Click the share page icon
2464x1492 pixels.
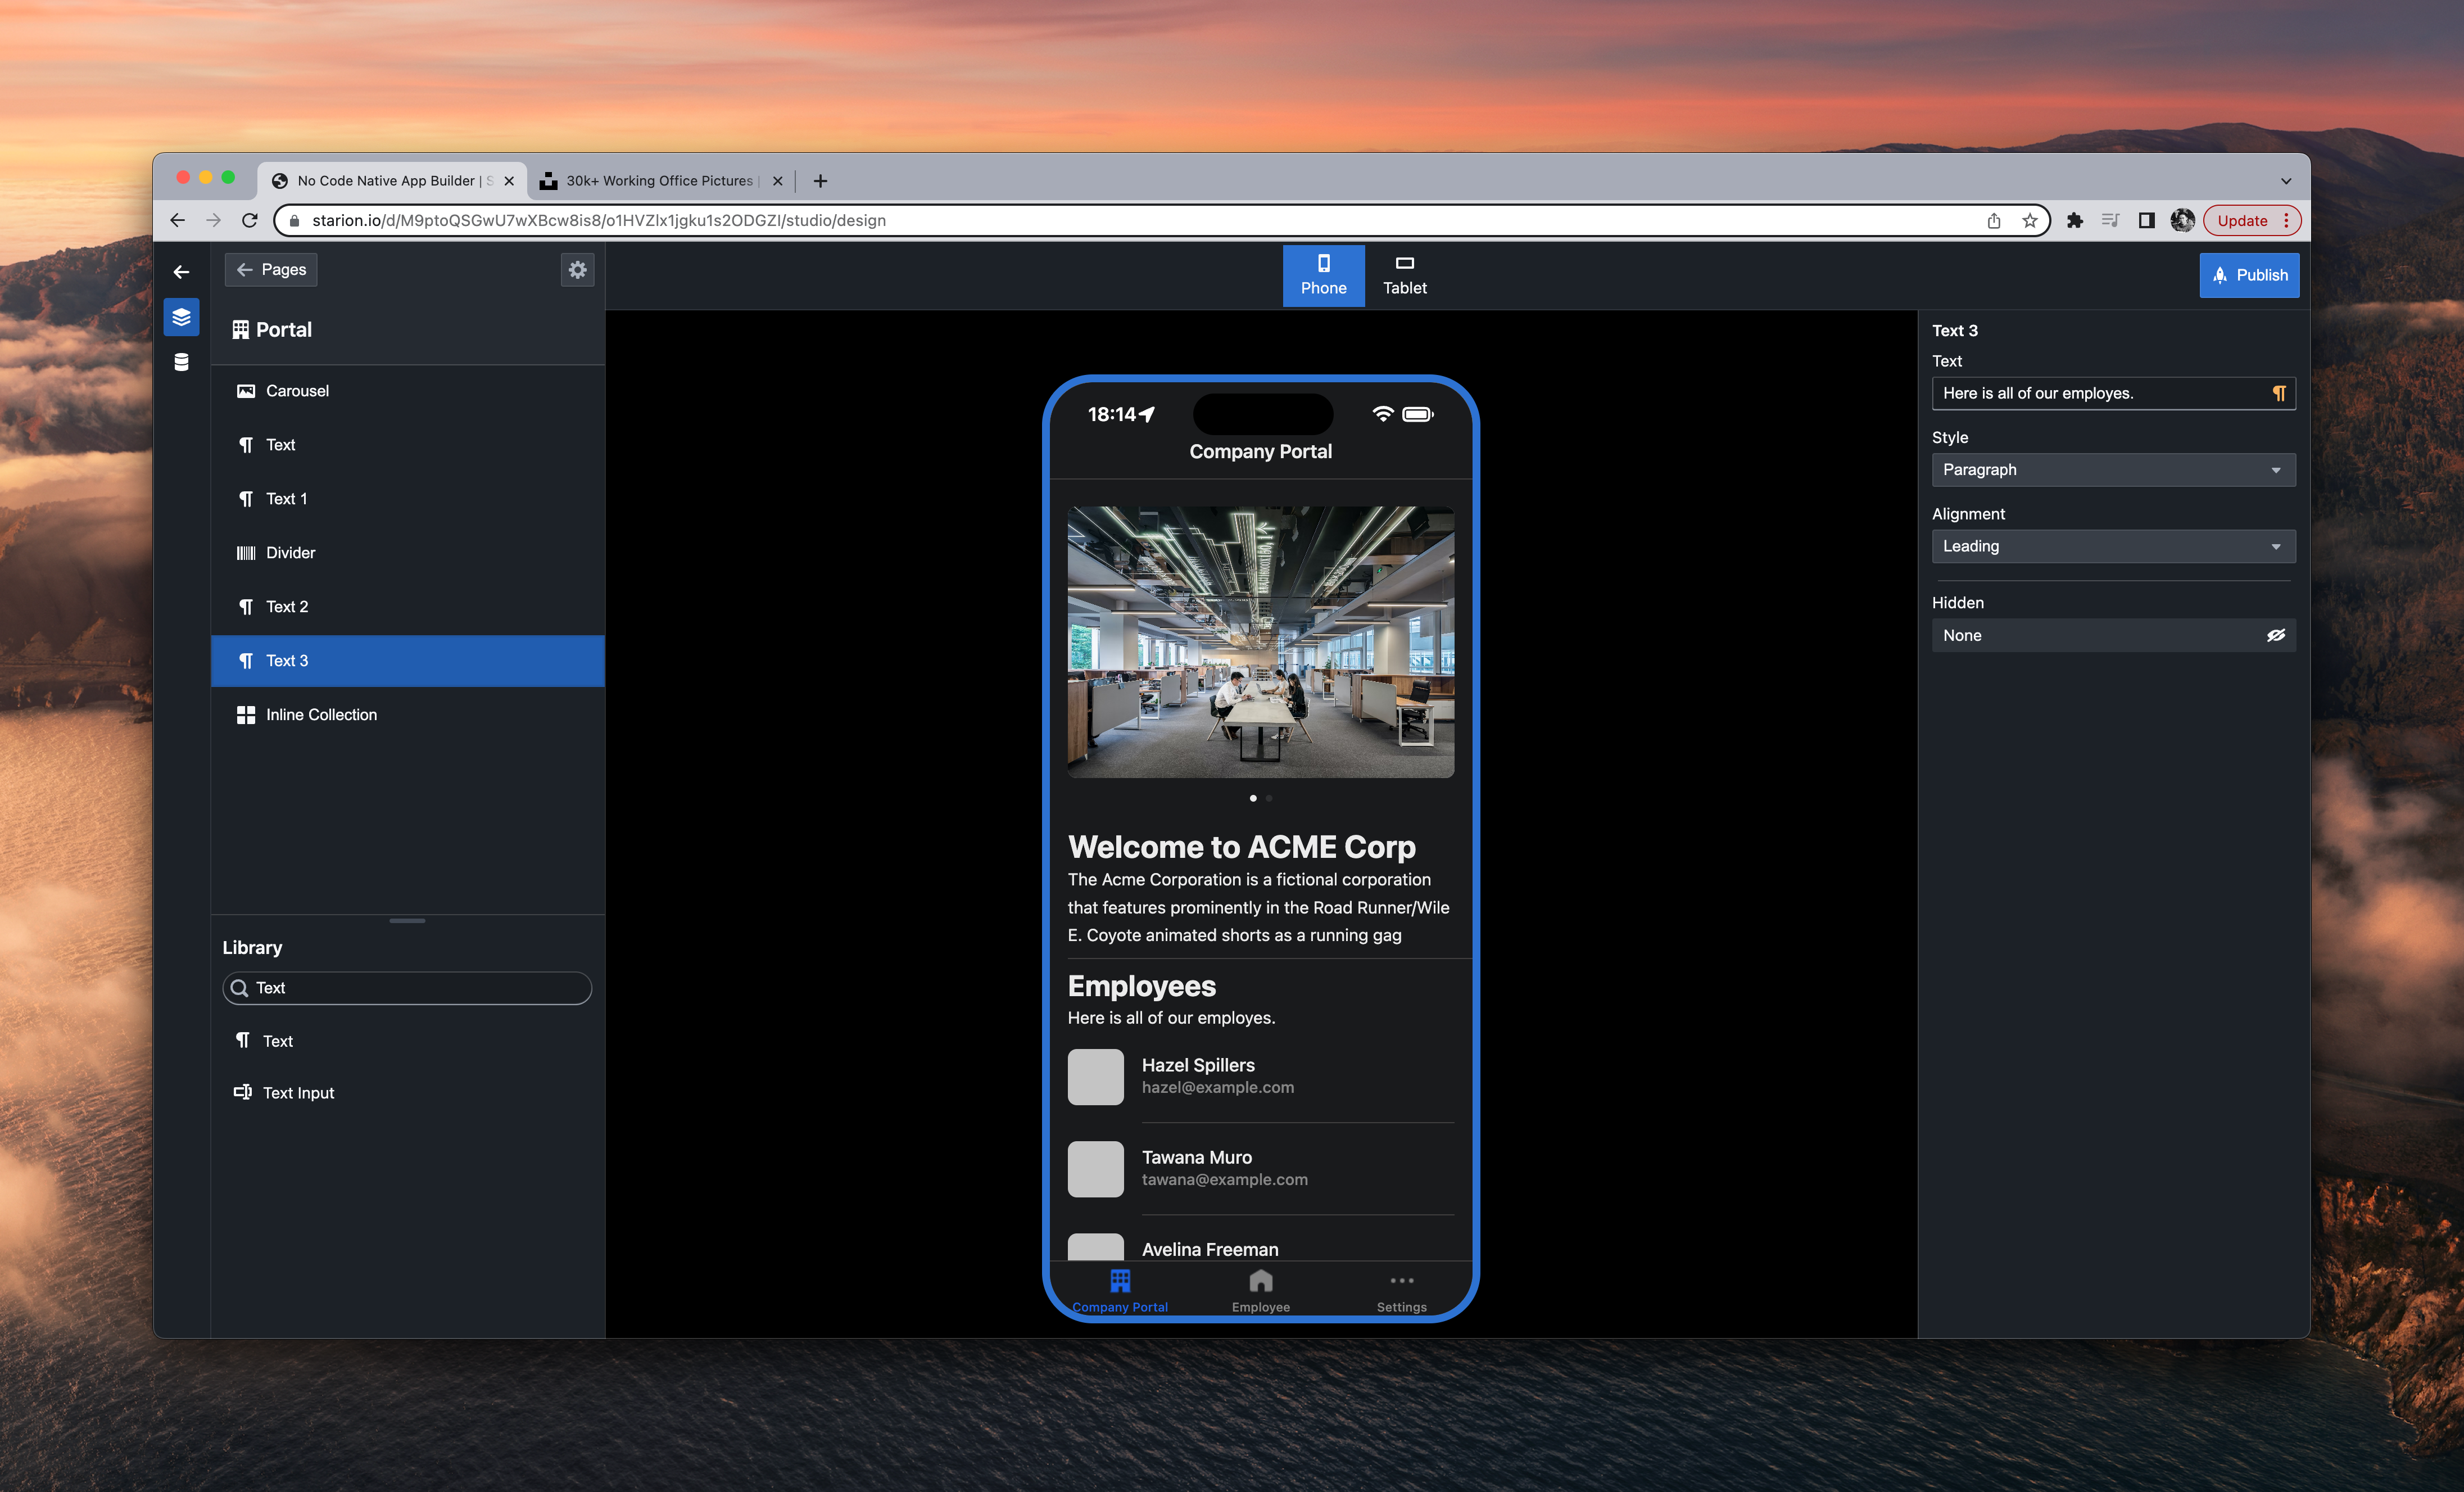coord(1993,221)
